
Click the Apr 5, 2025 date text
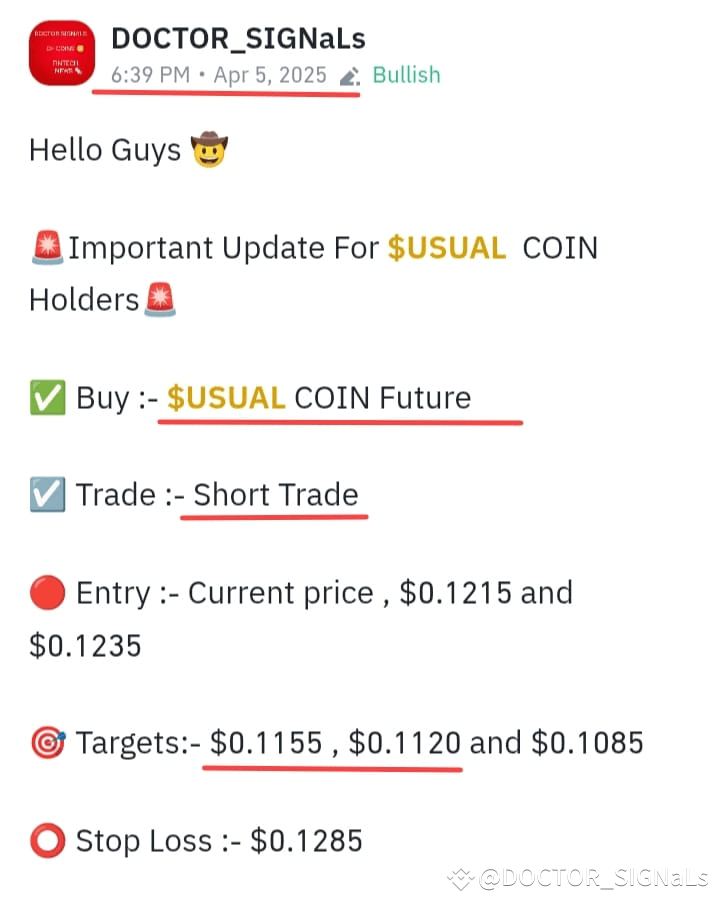(272, 75)
